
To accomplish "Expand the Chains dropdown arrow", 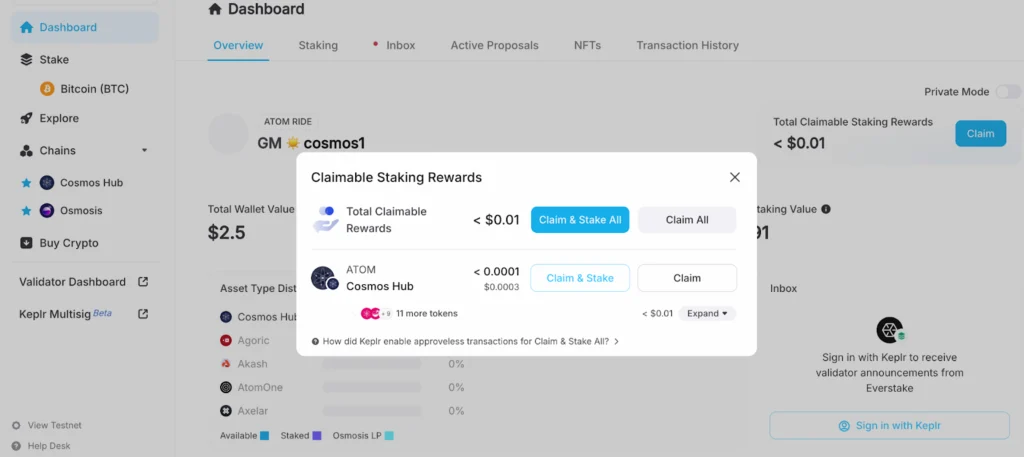I will click(x=144, y=151).
